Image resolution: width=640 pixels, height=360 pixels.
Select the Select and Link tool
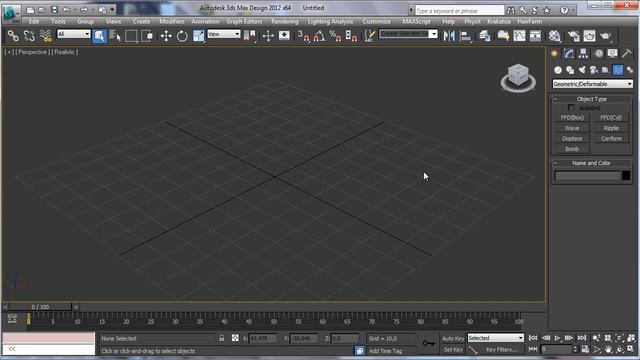[13, 36]
